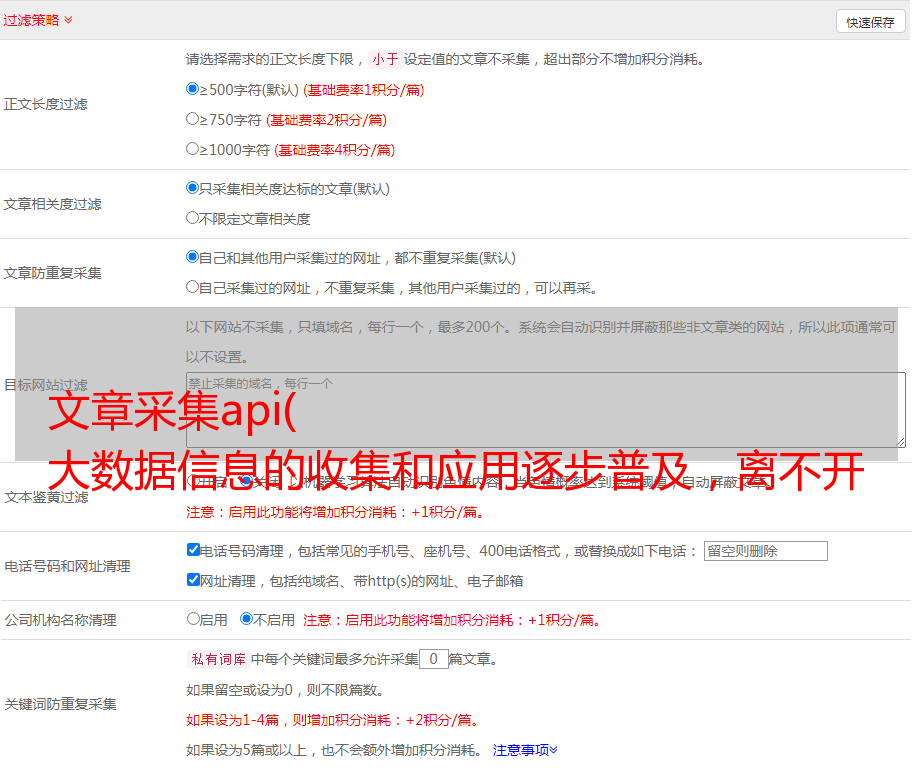This screenshot has height=768, width=912.
Task: Click the 小于 highlighted tag
Action: pyautogui.click(x=385, y=59)
